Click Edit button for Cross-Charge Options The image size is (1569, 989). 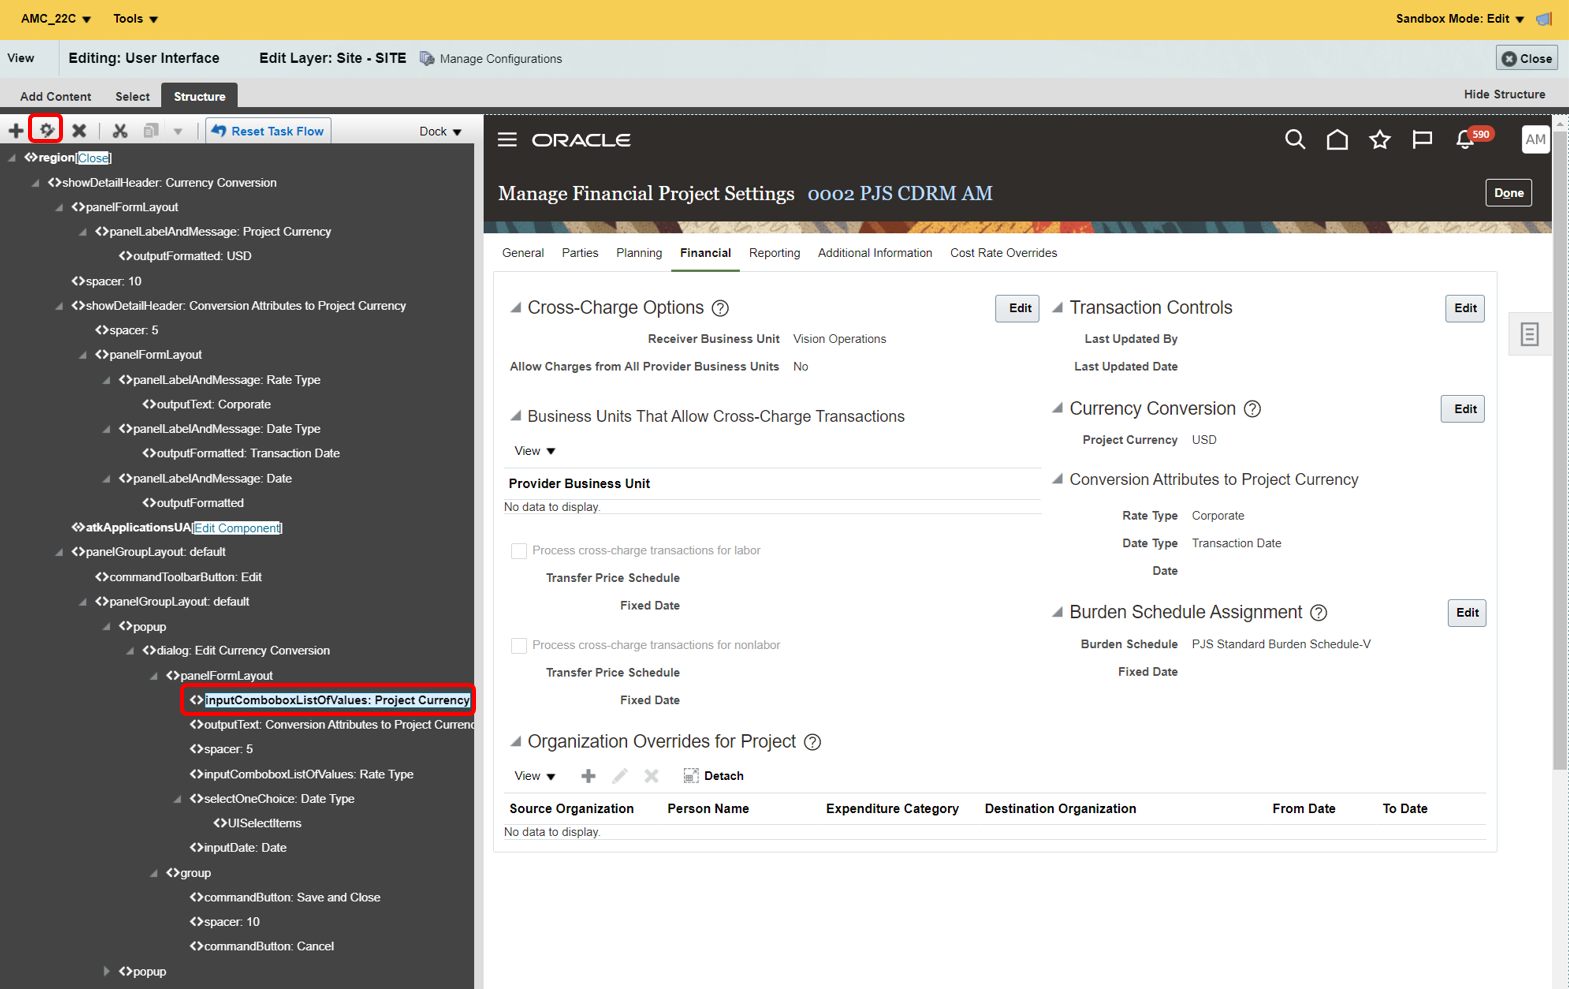point(1018,309)
